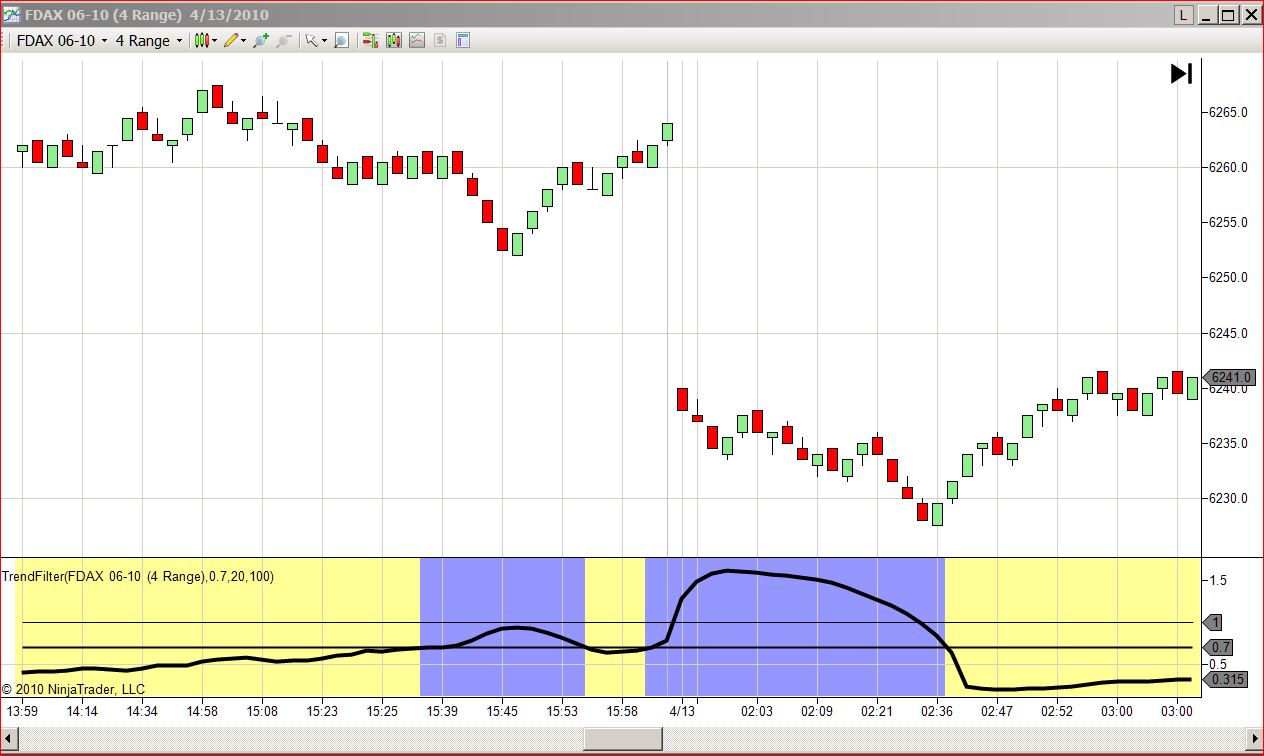Click the L link button in title bar

[x=1184, y=15]
